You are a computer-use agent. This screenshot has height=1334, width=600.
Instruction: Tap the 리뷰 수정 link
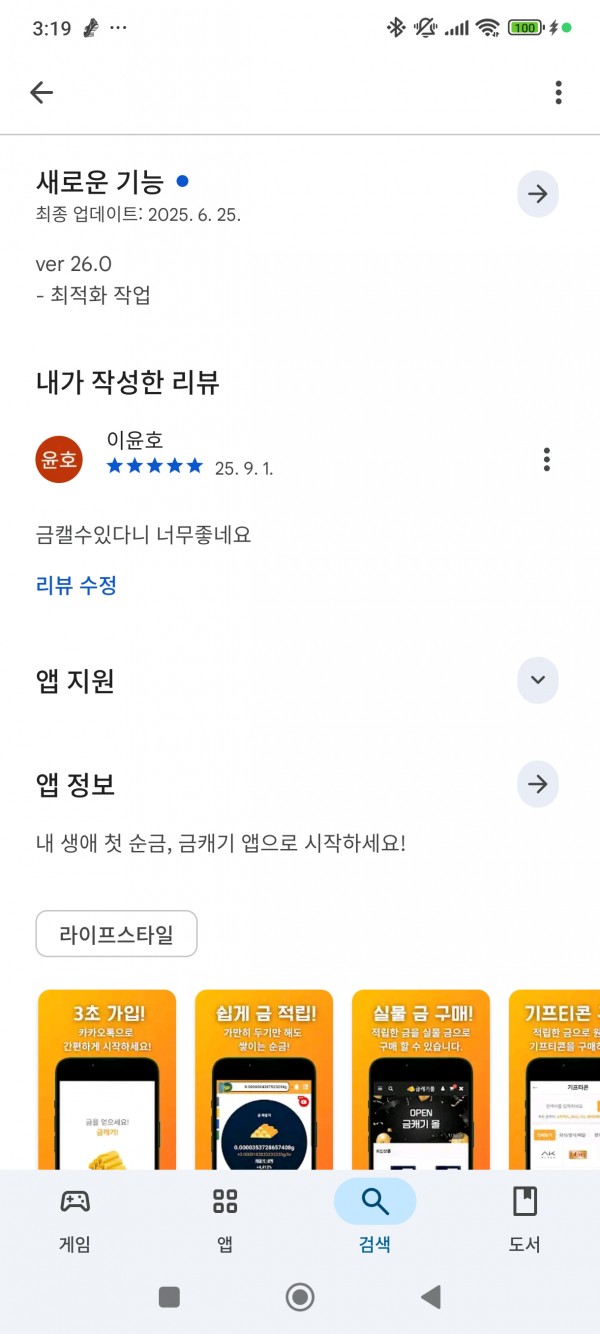click(x=76, y=586)
